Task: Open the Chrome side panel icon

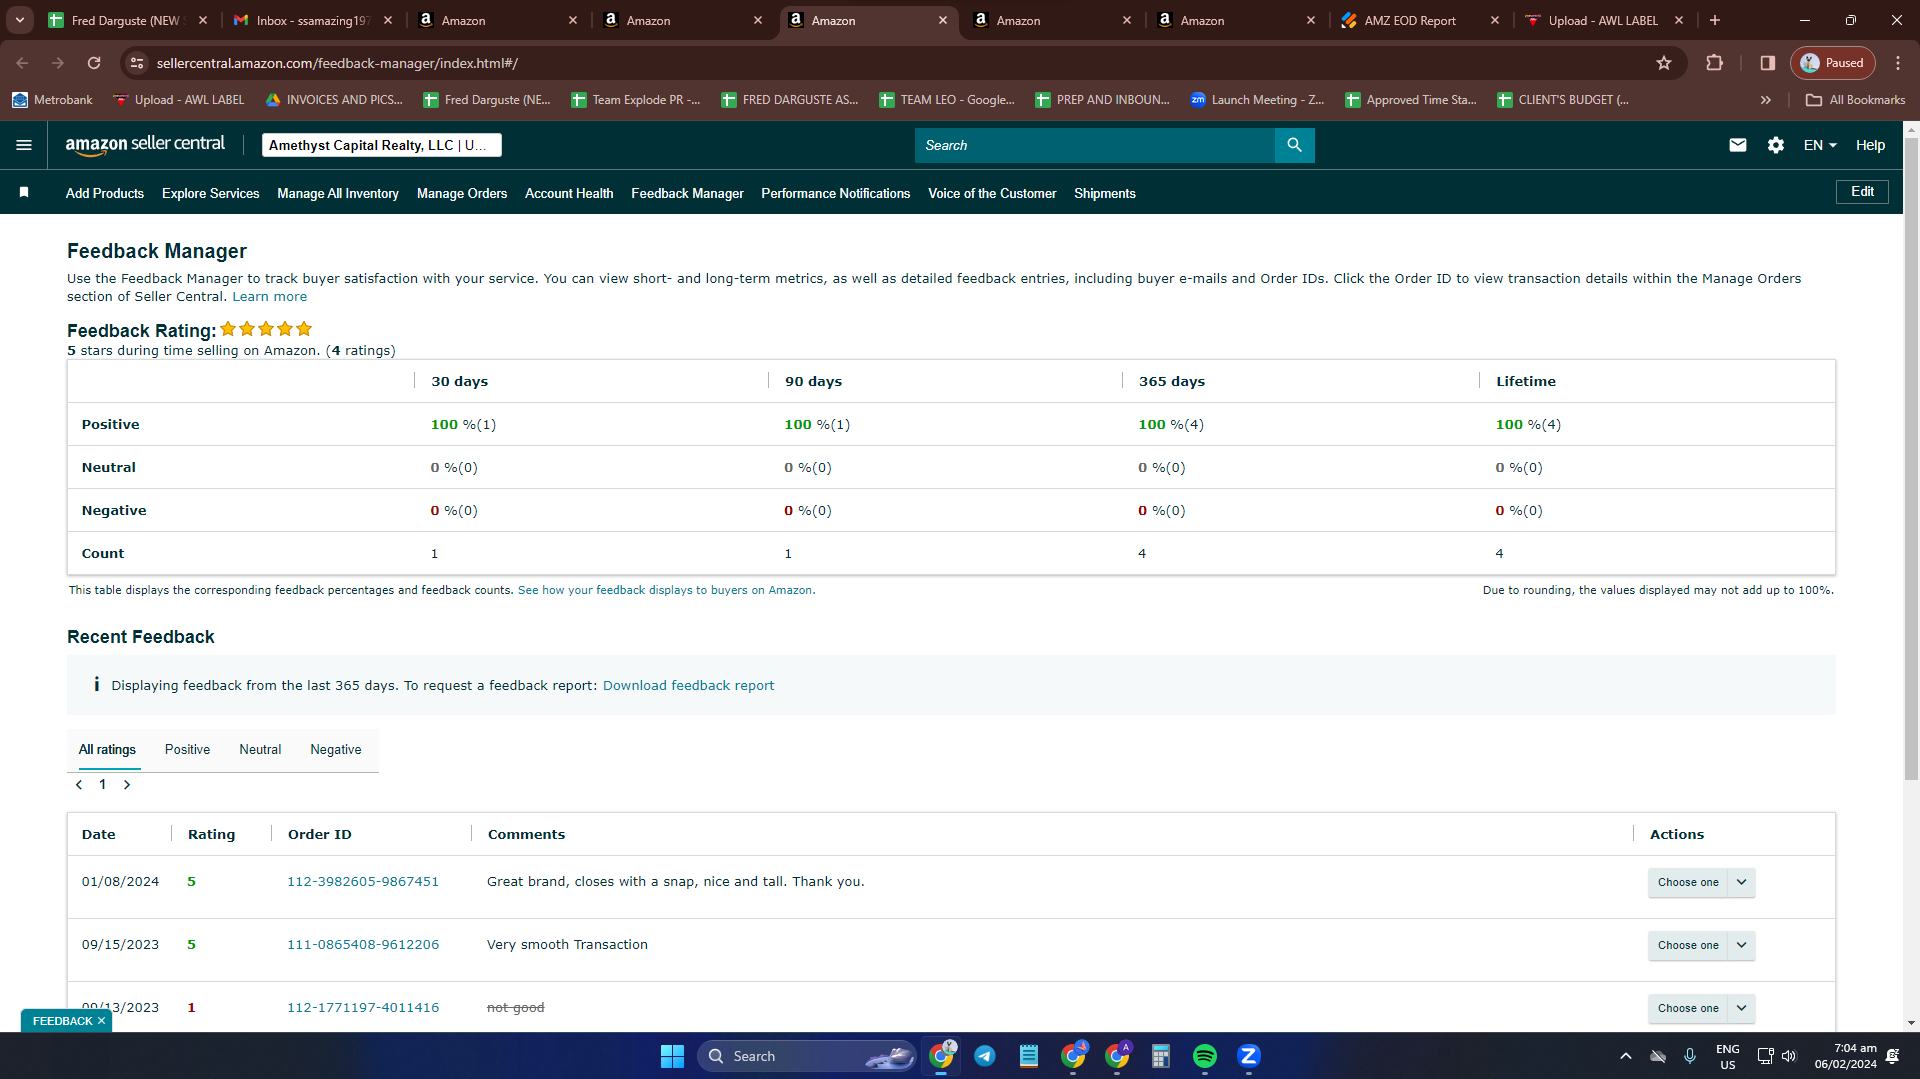Action: pos(1768,63)
